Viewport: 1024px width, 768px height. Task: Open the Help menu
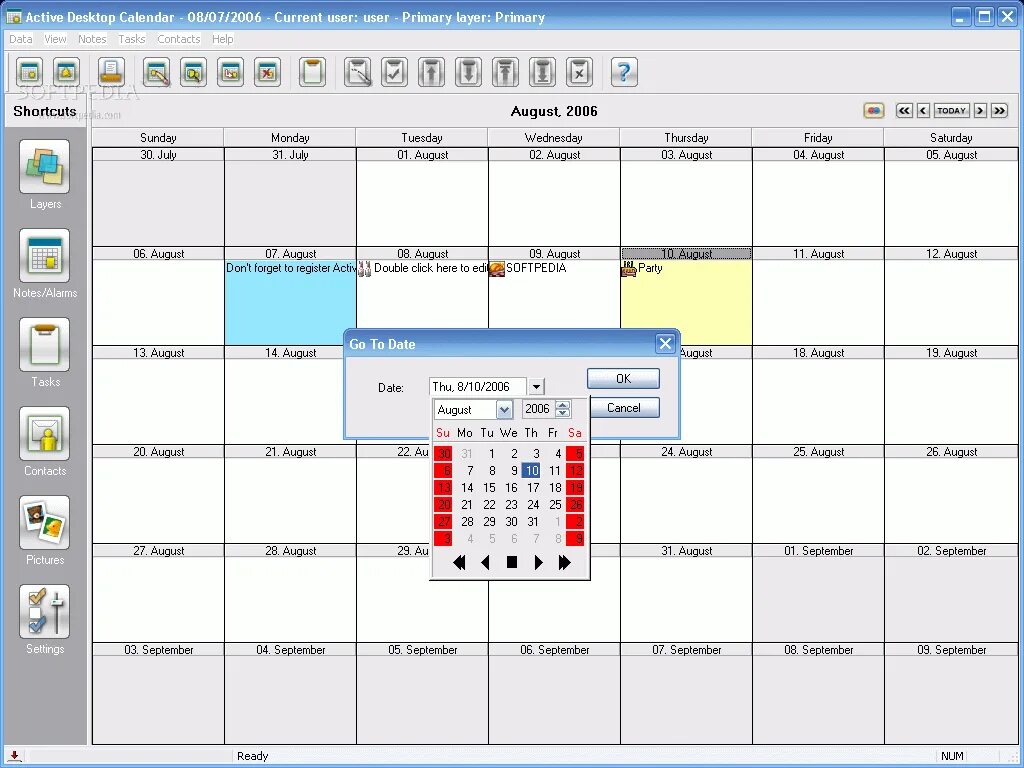pos(222,39)
